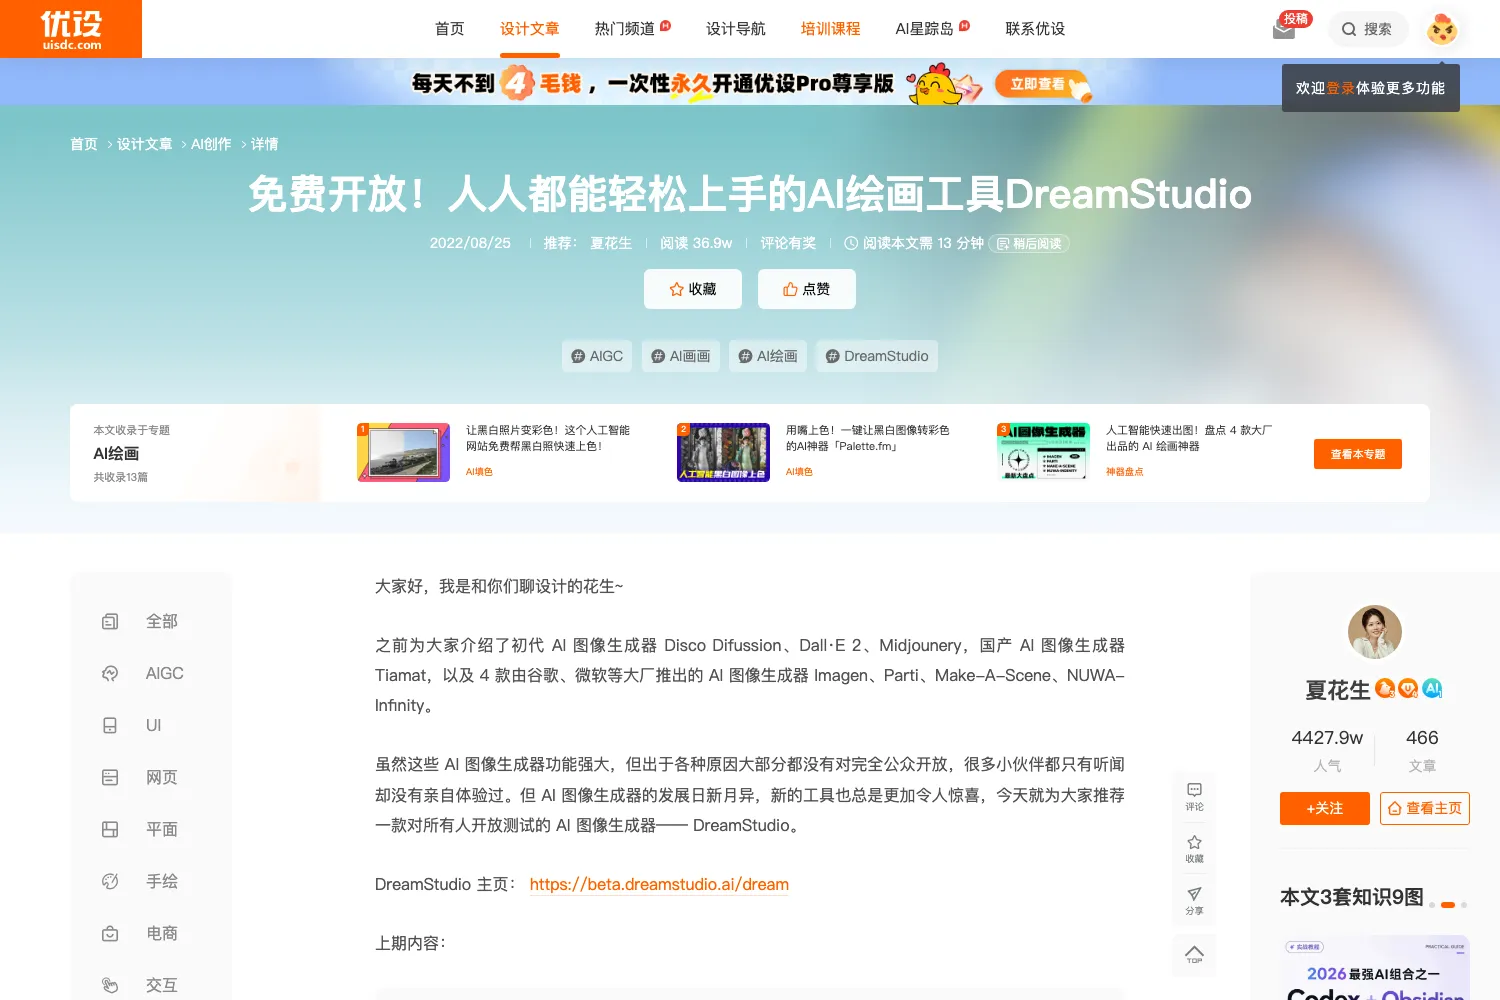Screen dimensions: 1500x1000
Task: Open article 用嘴上色 Palette.fm title
Action: tap(868, 438)
